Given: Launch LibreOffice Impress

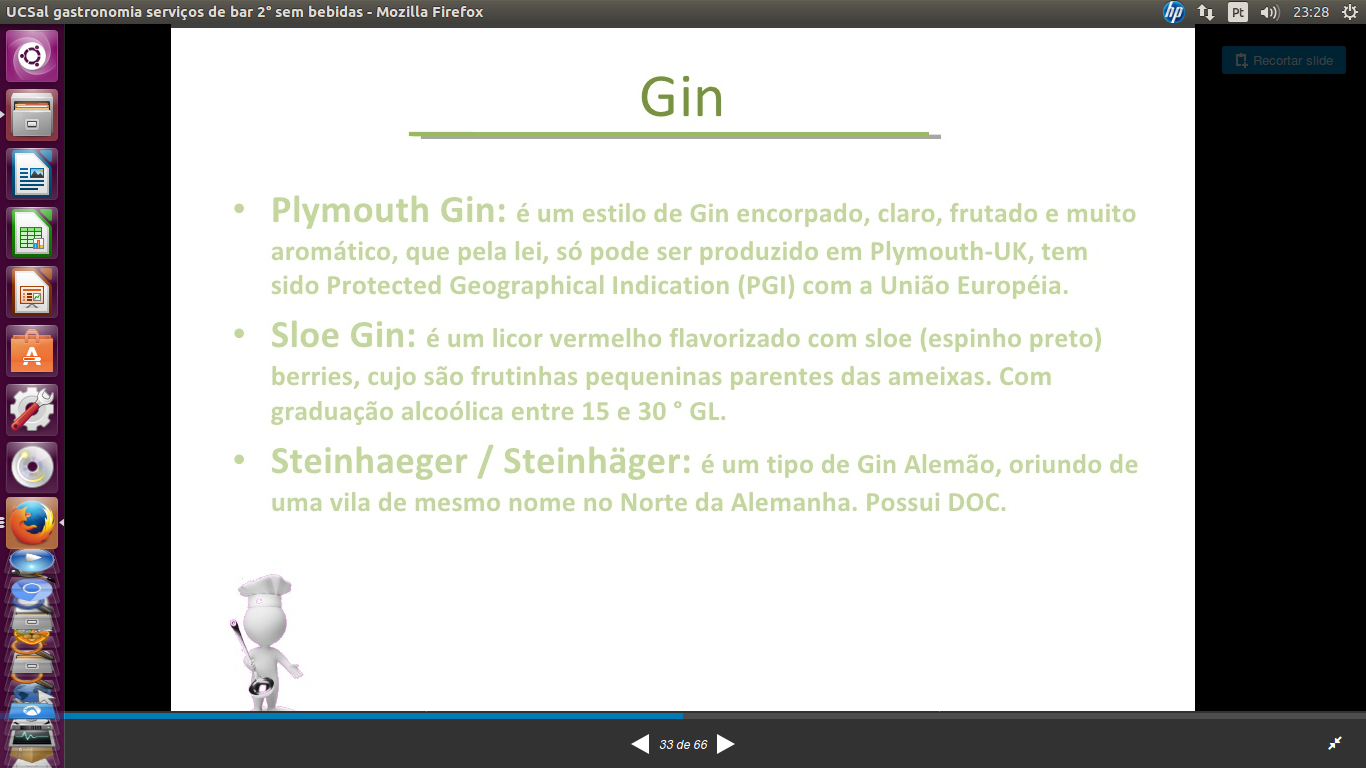Looking at the screenshot, I should [x=32, y=292].
